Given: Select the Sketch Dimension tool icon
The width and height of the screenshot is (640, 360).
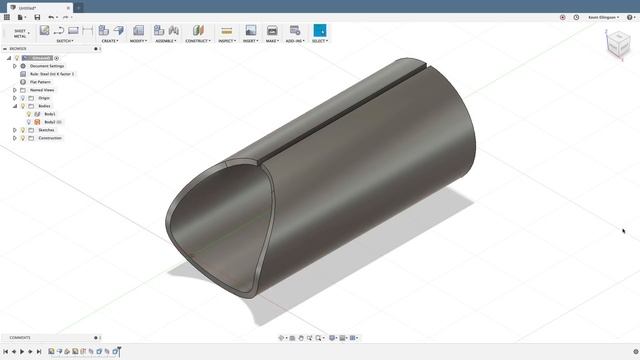Looking at the screenshot, I should (87, 30).
